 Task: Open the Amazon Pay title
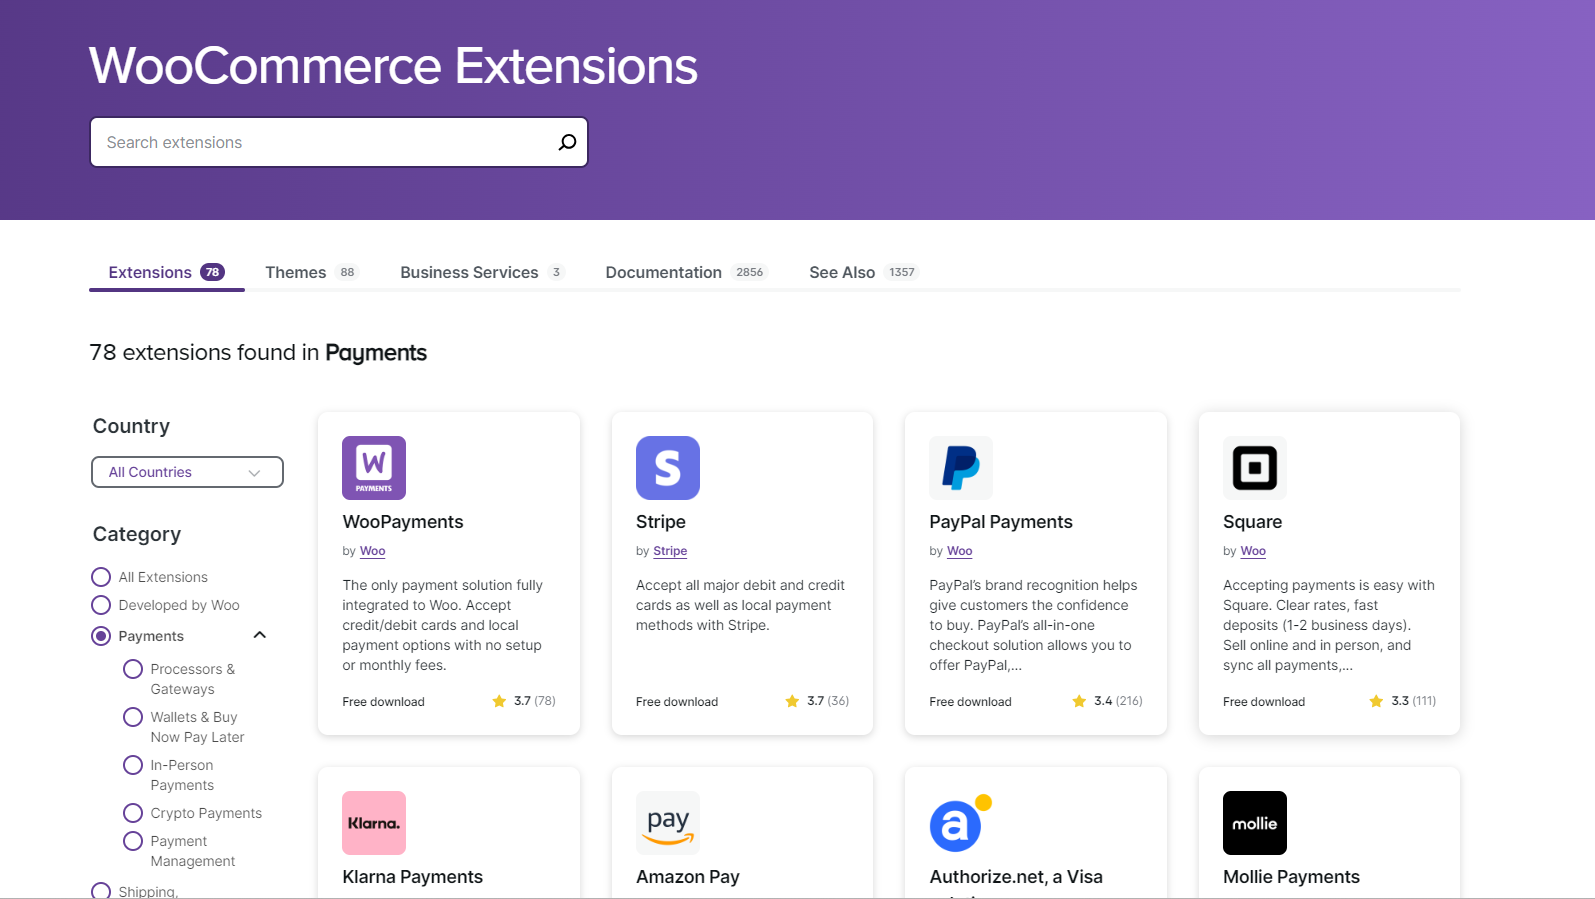point(688,877)
